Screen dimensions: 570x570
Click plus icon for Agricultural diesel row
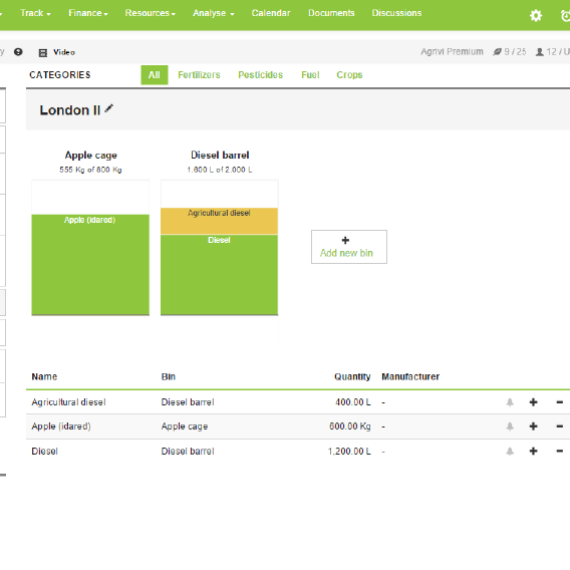(x=533, y=402)
